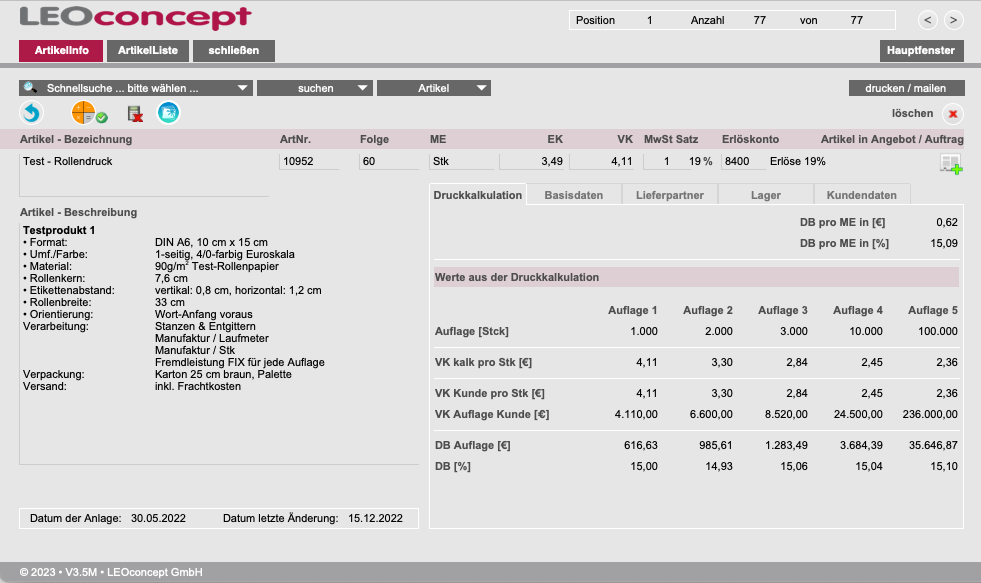The width and height of the screenshot is (981, 583).
Task: Add article to Angebot/Auftrag via plus icon
Action: 951,165
